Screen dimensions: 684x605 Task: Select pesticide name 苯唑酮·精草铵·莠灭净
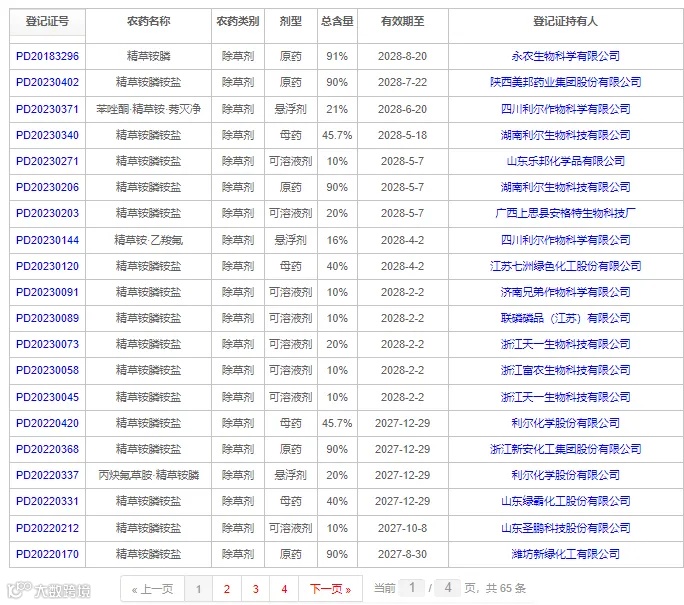pos(149,109)
